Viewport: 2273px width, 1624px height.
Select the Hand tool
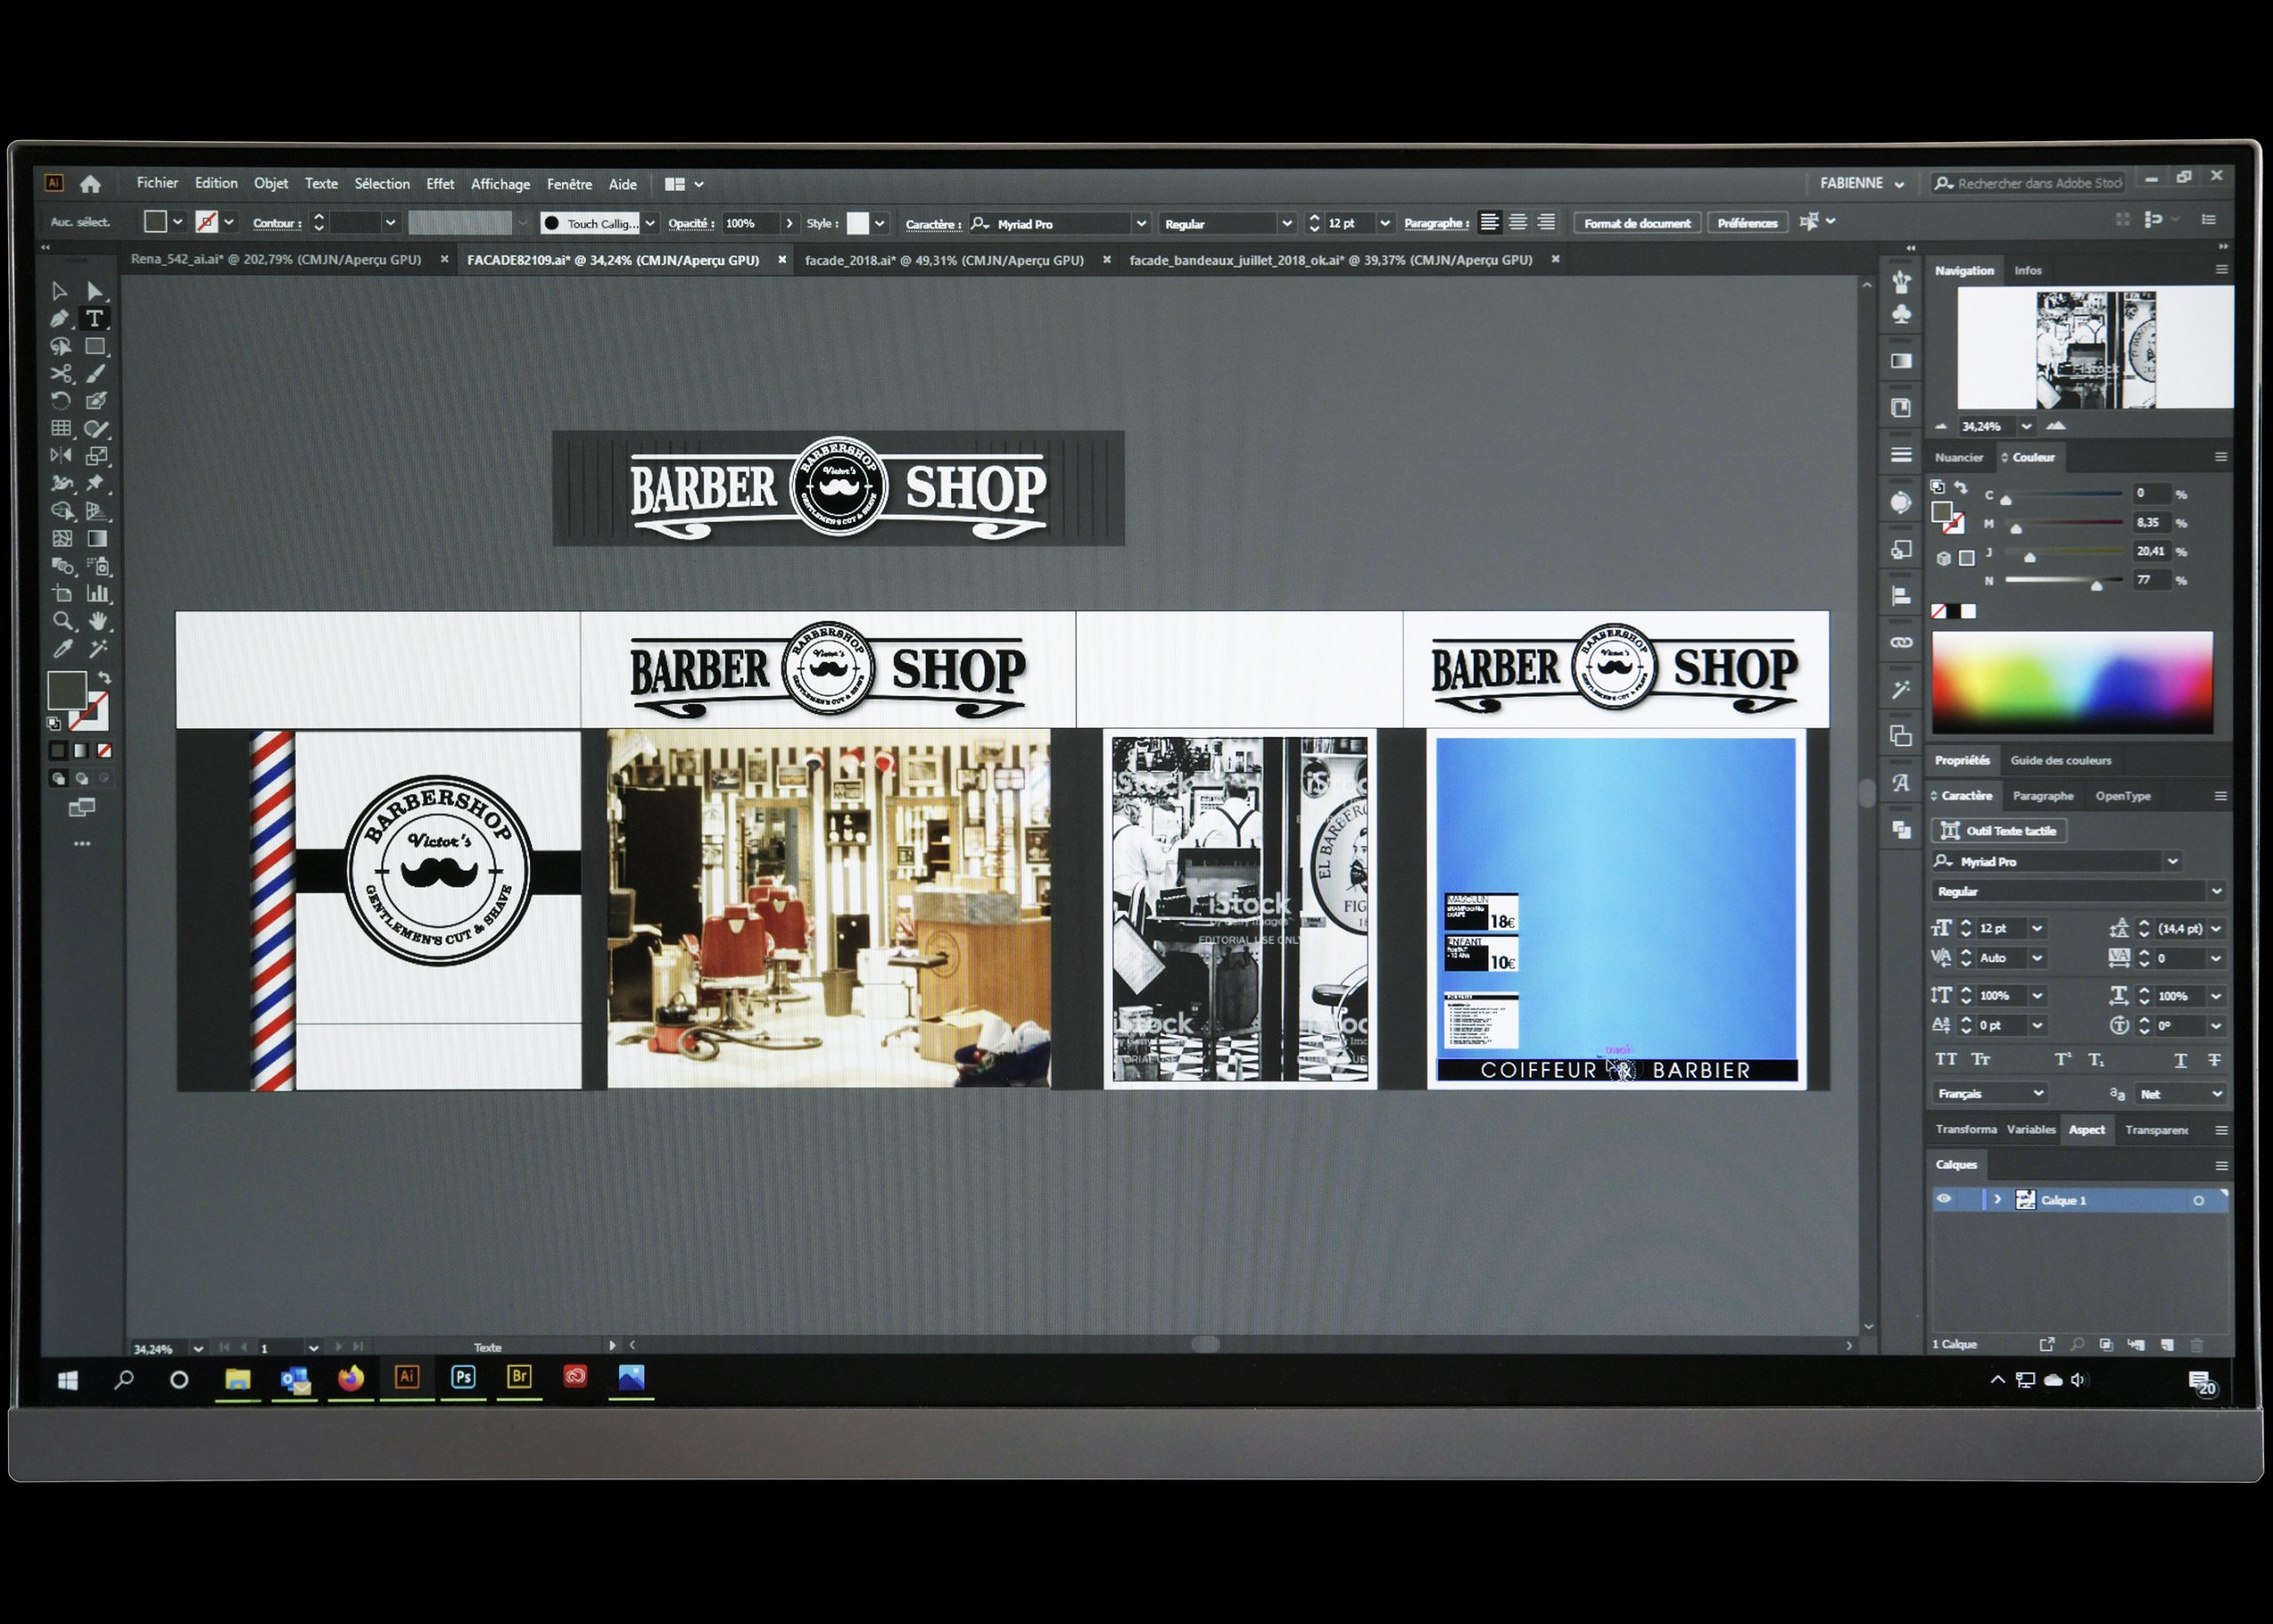pos(98,621)
